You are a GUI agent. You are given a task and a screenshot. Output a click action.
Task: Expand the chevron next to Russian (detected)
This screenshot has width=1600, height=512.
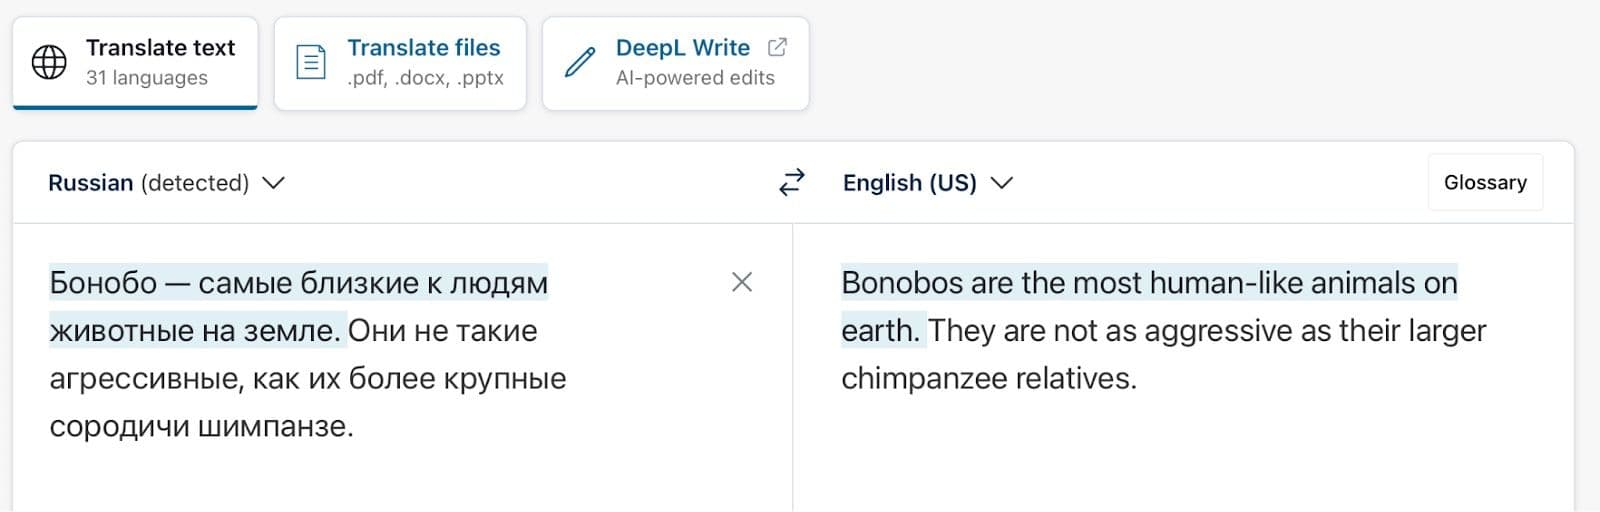point(273,183)
